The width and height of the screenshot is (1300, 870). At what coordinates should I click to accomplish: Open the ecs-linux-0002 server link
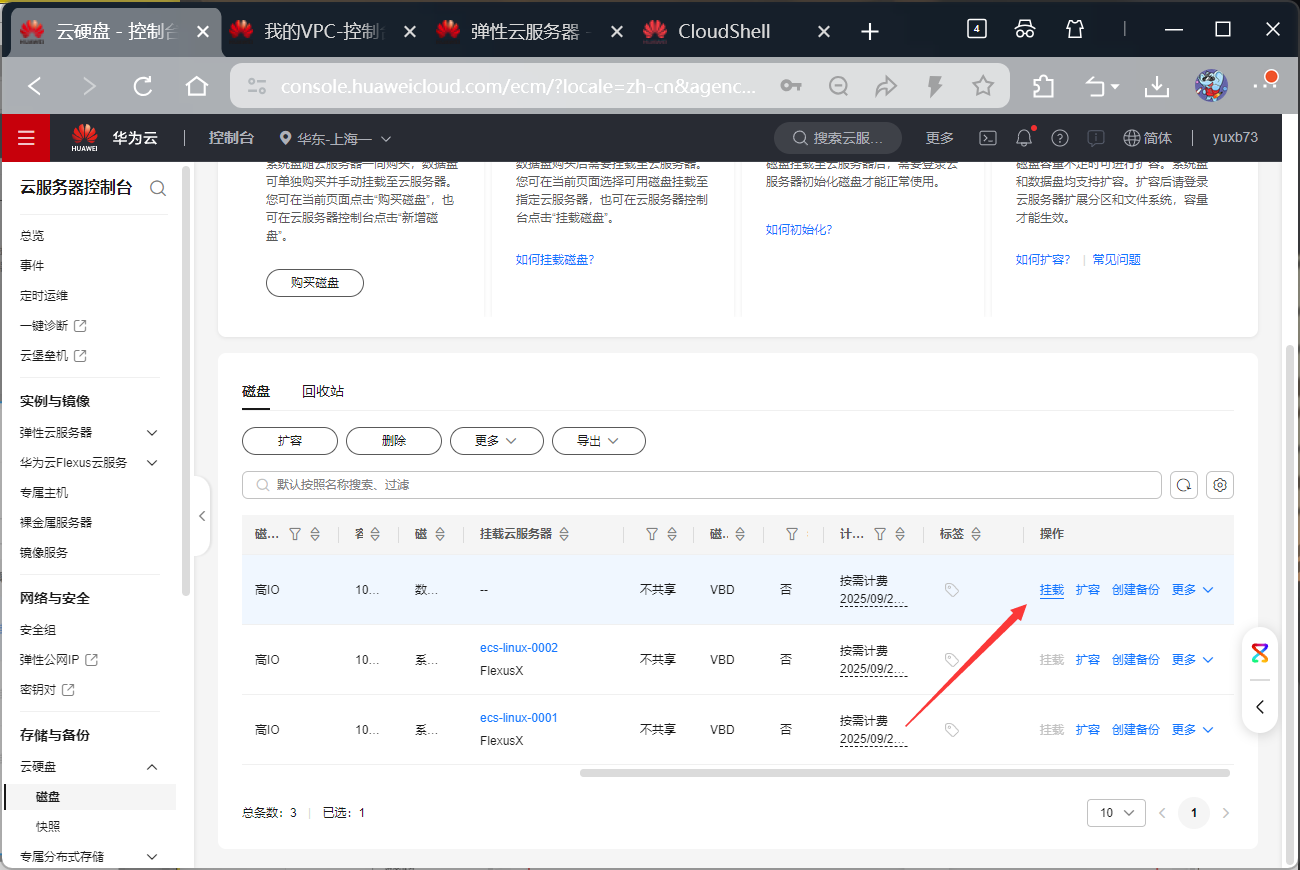click(519, 648)
